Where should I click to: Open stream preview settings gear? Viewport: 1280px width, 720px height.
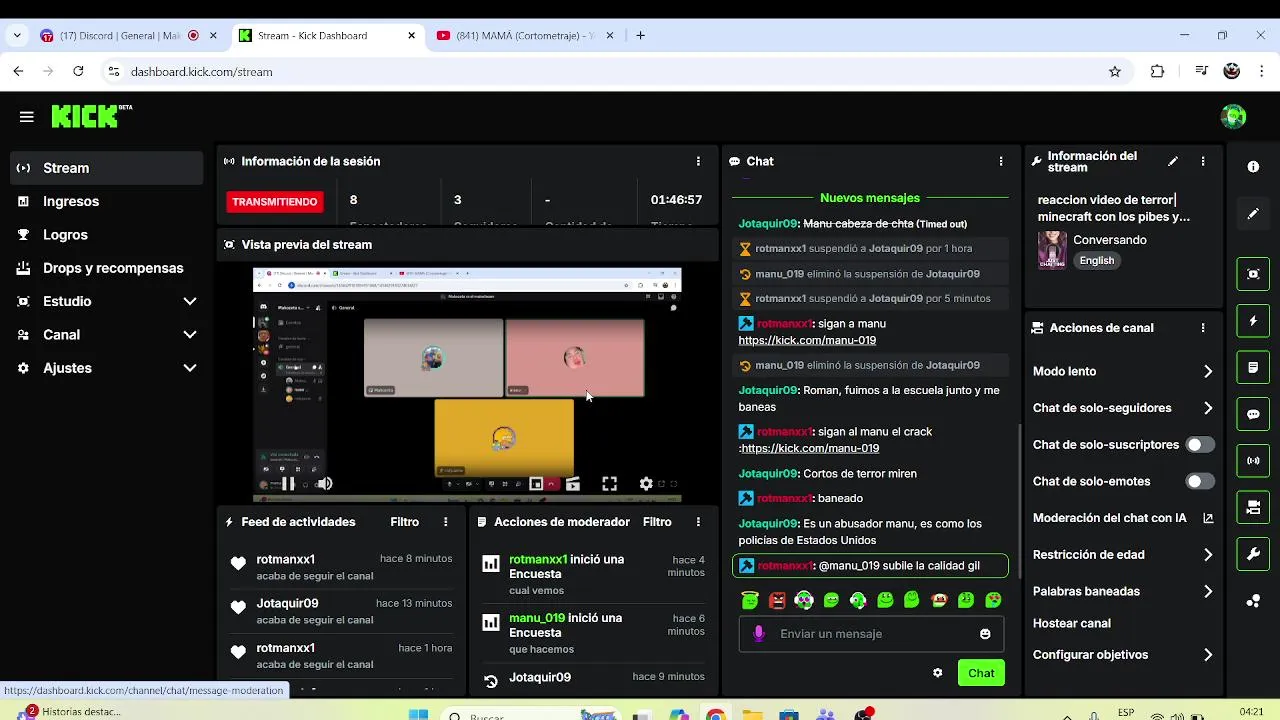646,484
